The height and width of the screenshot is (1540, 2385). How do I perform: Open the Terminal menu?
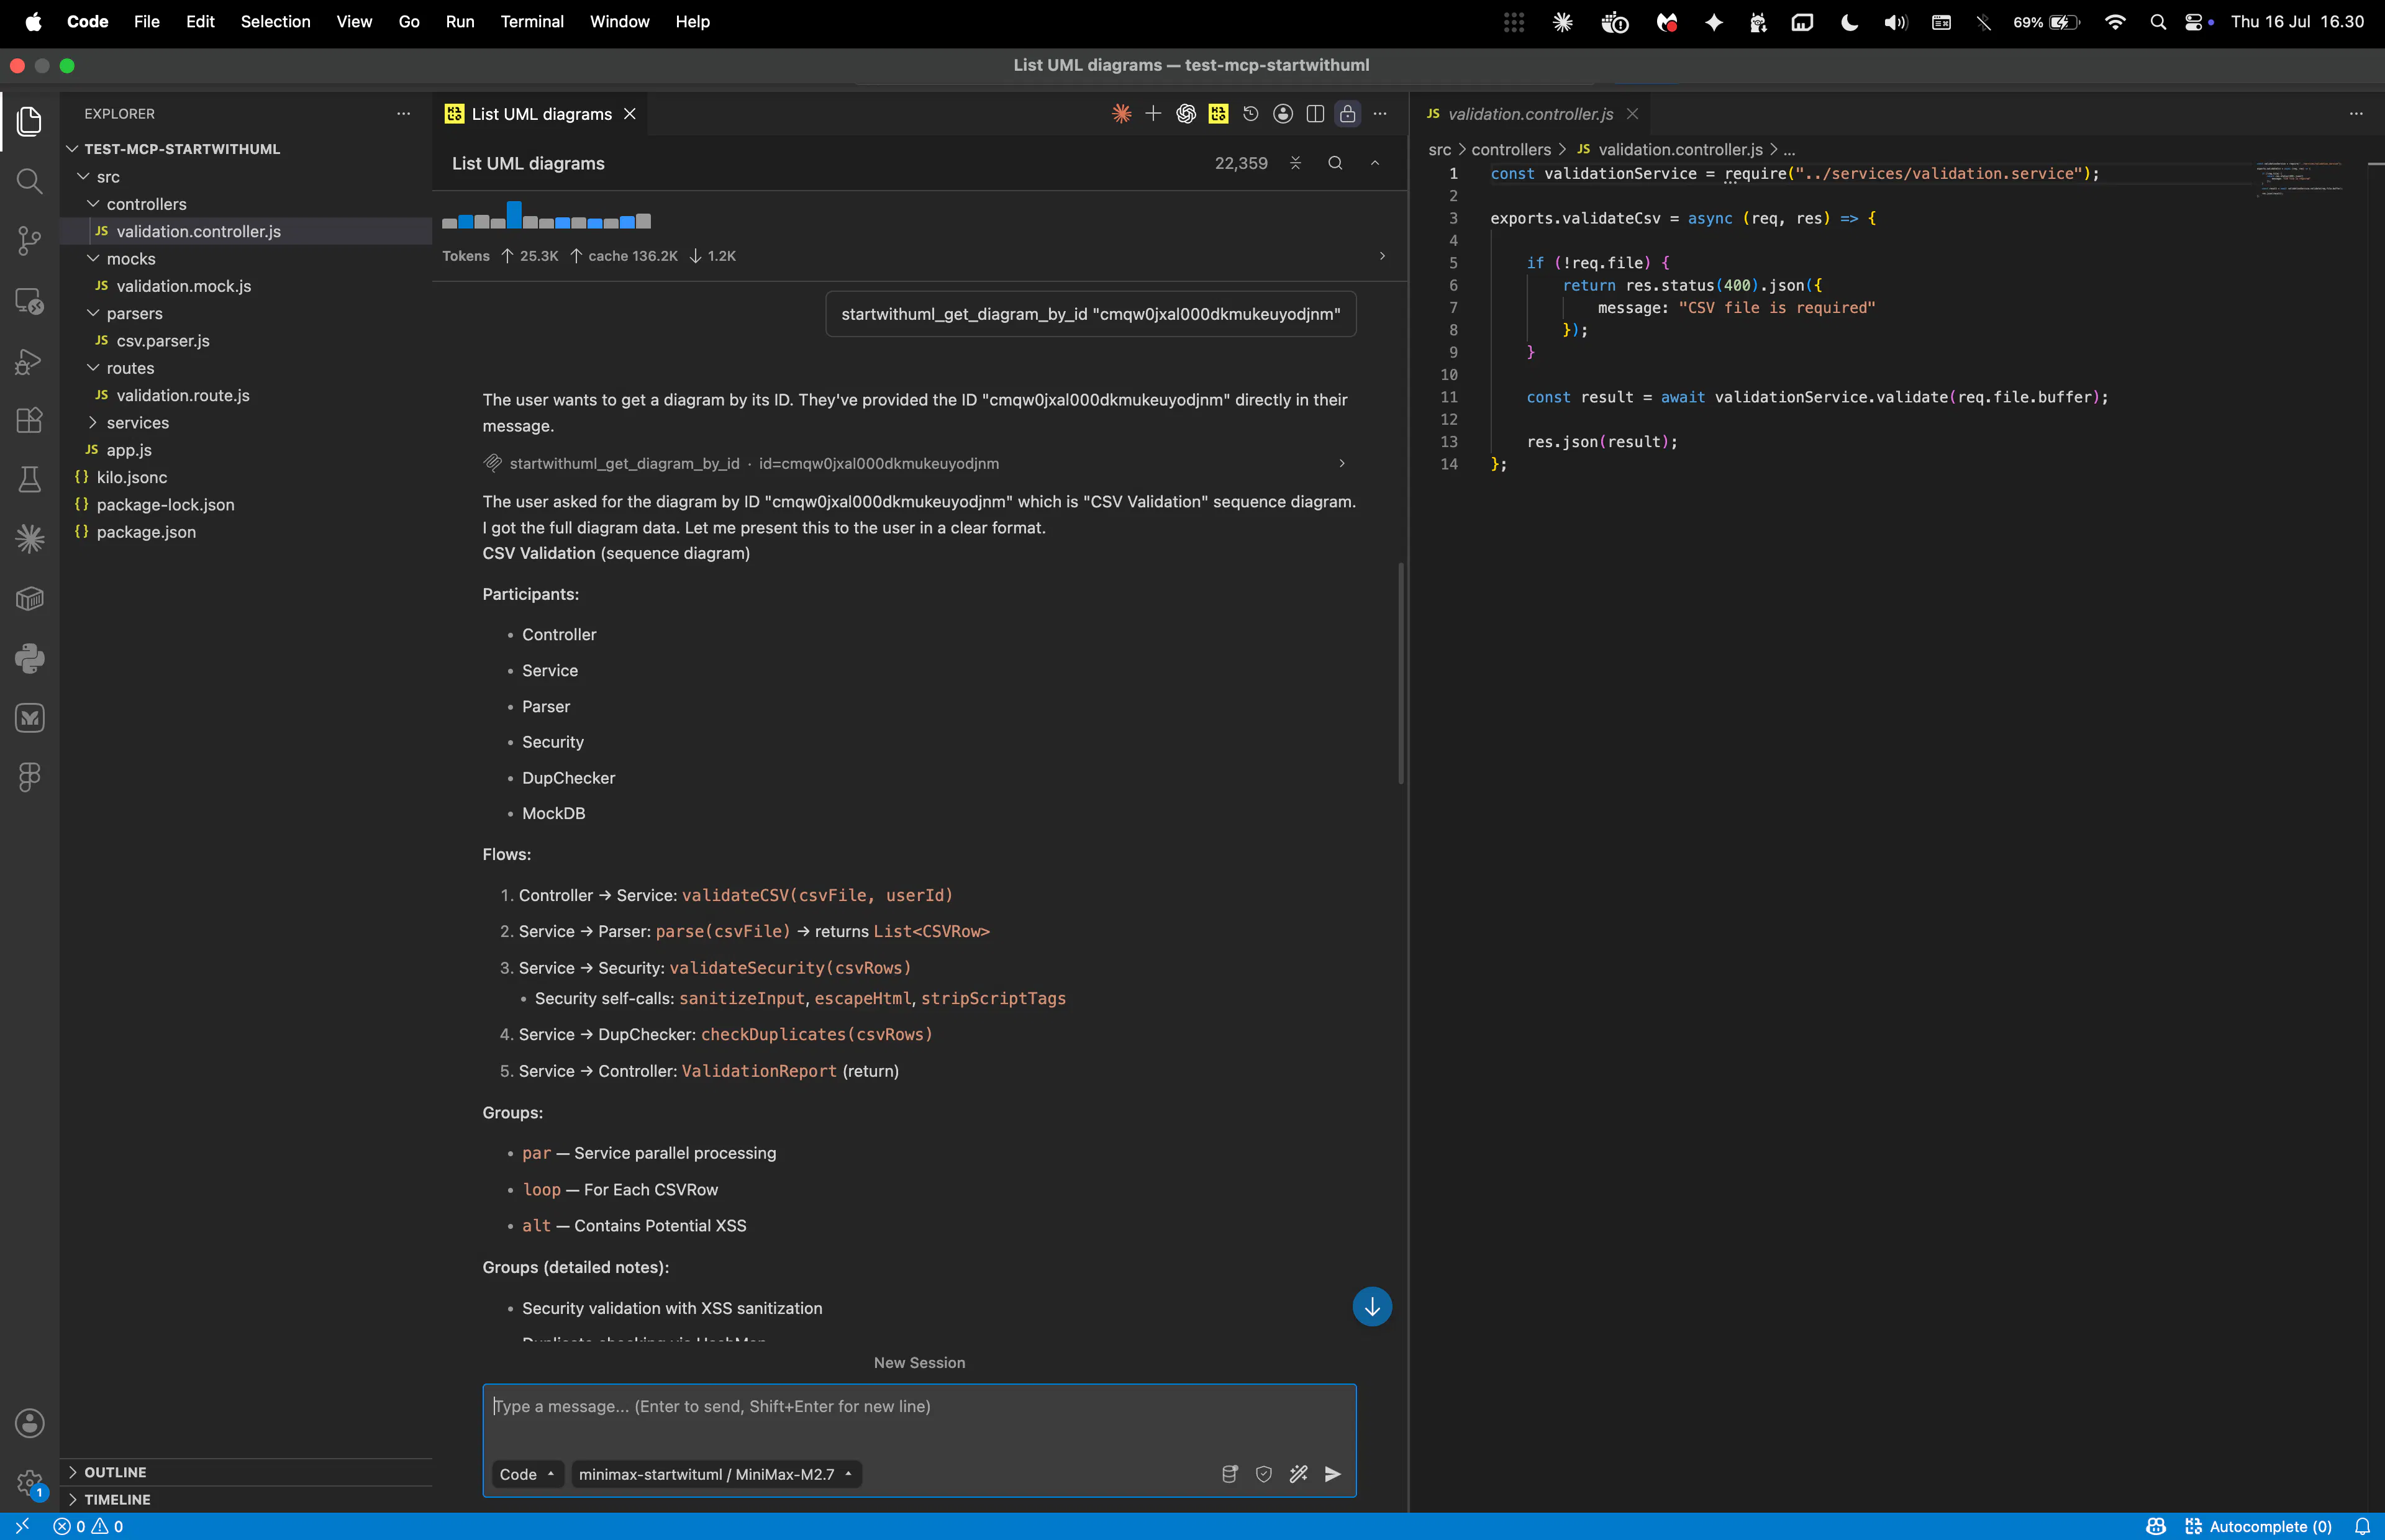532,21
